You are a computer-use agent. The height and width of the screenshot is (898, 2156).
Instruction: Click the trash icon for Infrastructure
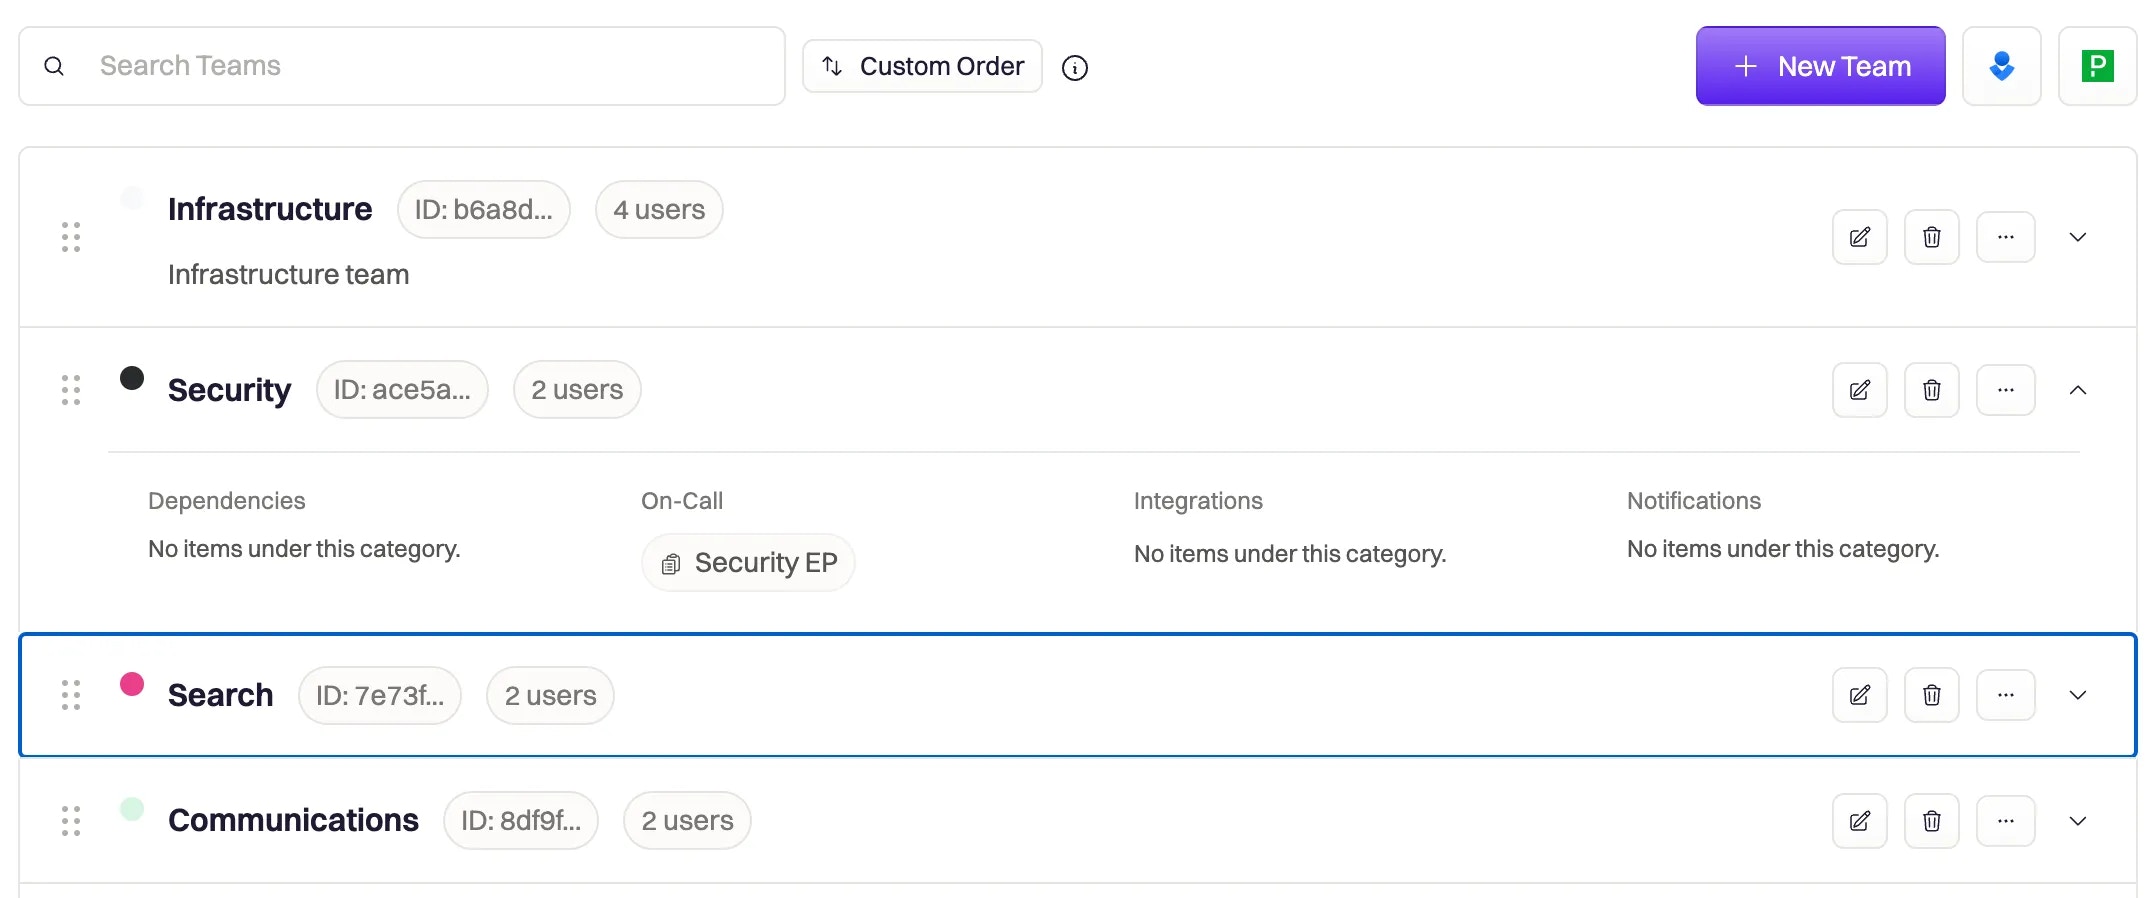[1931, 237]
